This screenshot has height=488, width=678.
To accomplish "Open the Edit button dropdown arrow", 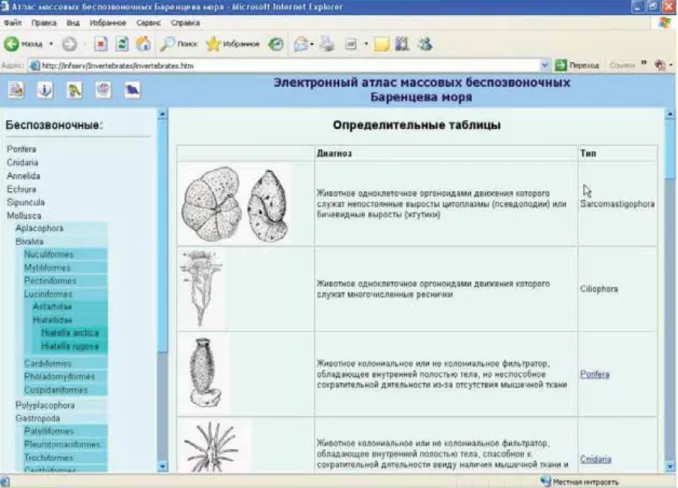I will 366,44.
